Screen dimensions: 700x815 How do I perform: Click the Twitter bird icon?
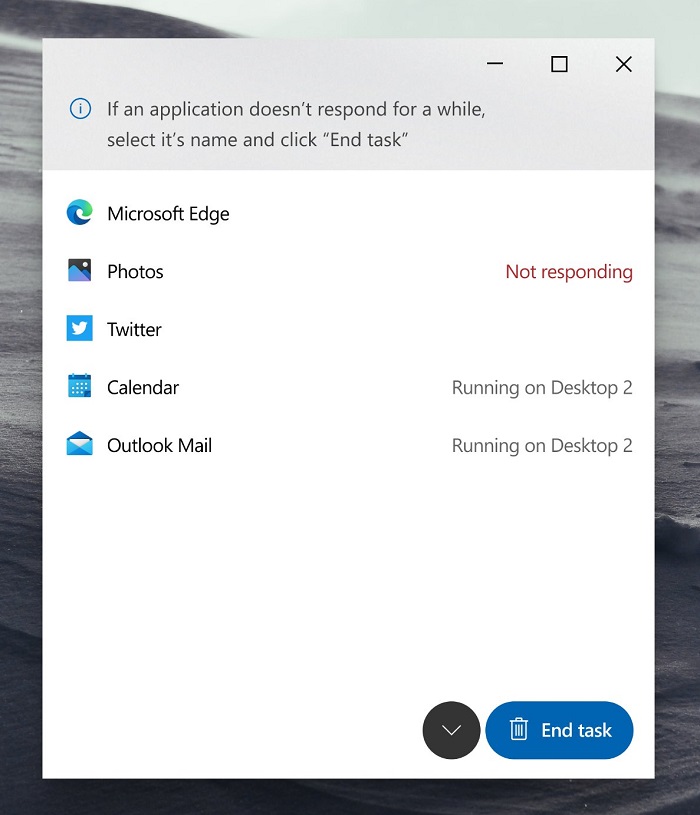click(x=79, y=329)
